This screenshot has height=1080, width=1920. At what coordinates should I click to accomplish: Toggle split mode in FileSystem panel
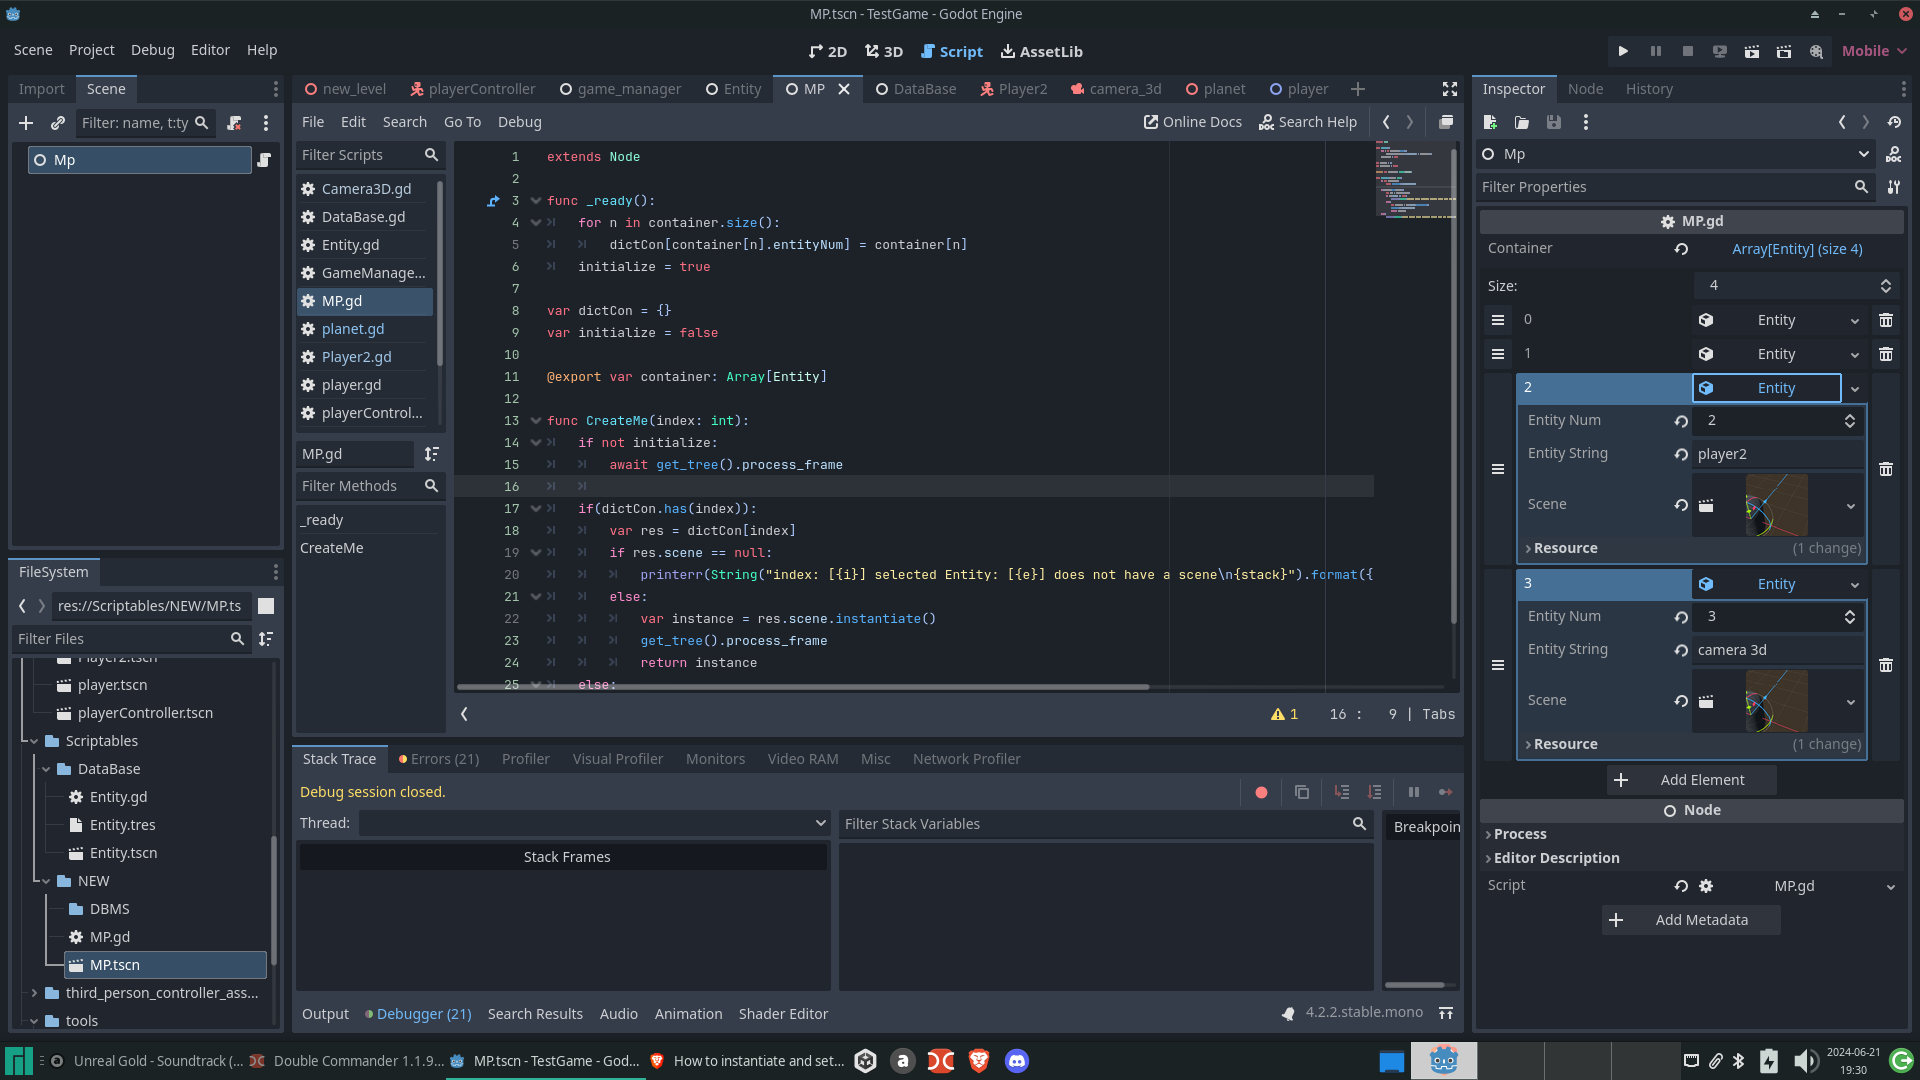click(x=266, y=606)
